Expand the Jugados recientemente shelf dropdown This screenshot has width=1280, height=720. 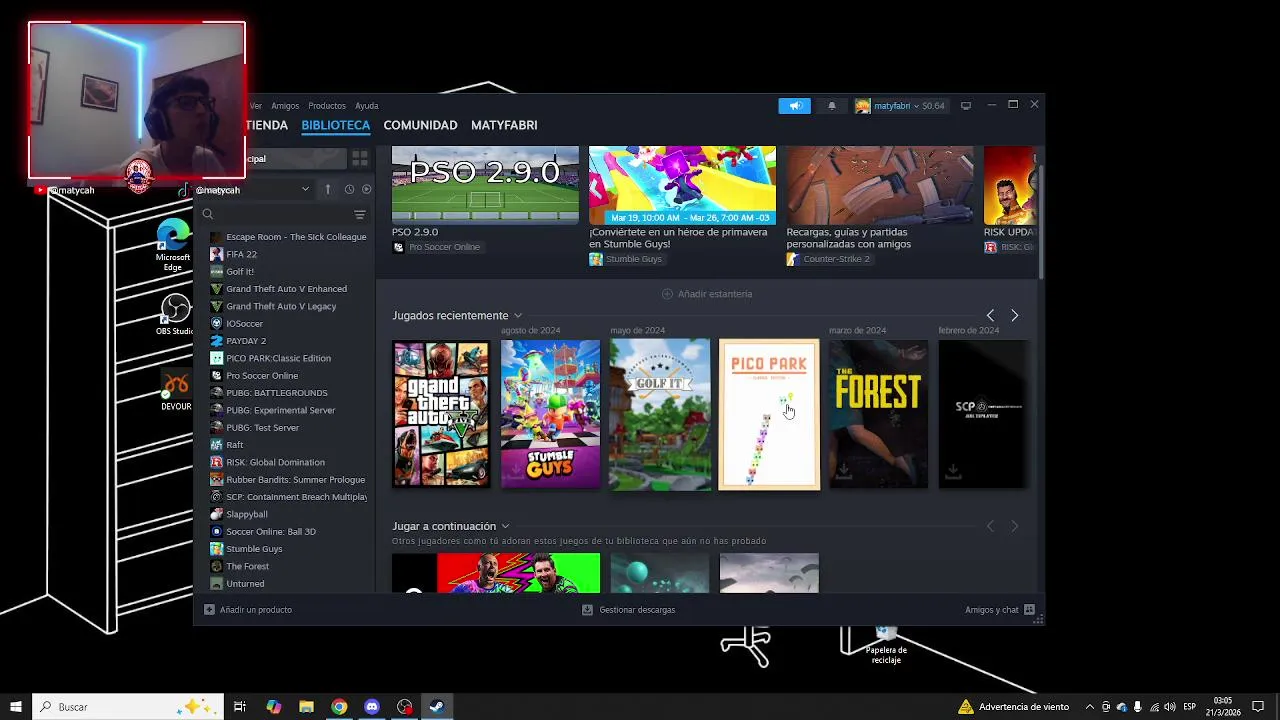click(x=518, y=316)
